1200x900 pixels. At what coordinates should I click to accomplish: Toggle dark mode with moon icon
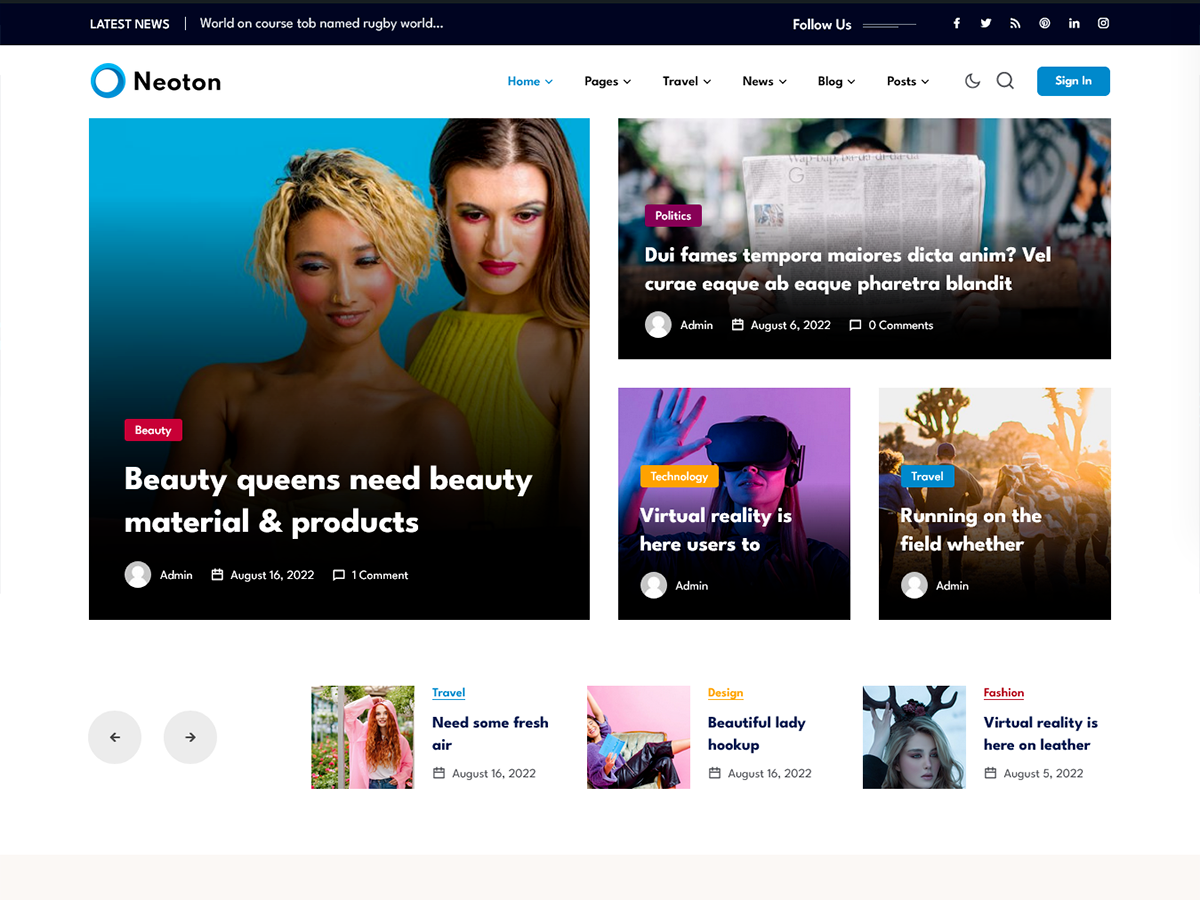(x=972, y=81)
